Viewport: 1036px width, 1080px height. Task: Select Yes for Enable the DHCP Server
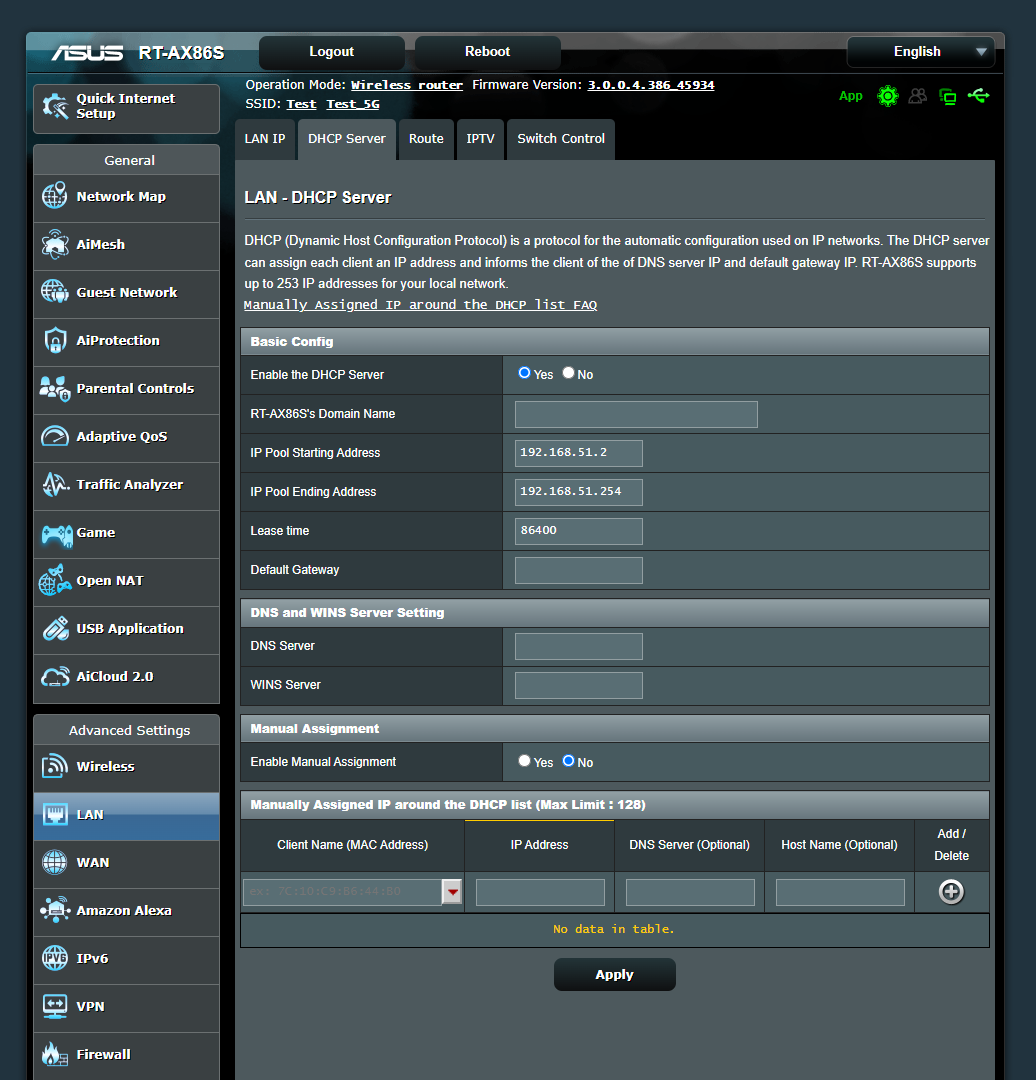(523, 372)
